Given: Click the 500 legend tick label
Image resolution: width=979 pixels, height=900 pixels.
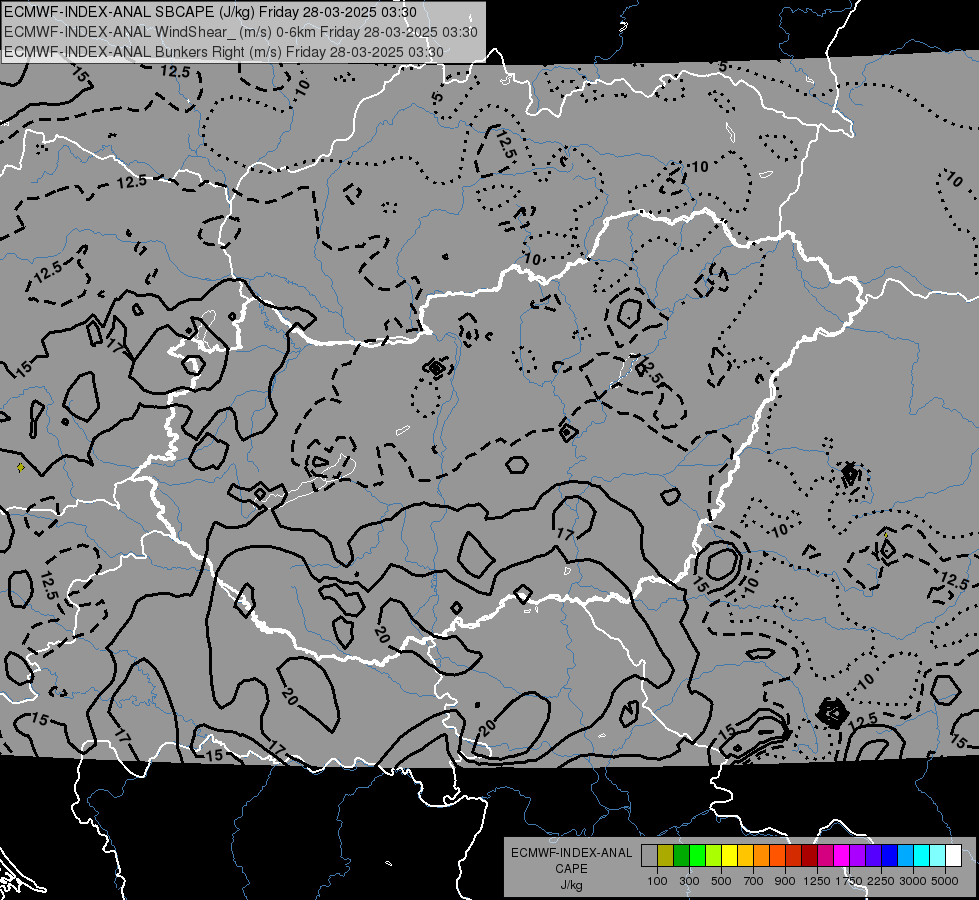Looking at the screenshot, I should (721, 881).
